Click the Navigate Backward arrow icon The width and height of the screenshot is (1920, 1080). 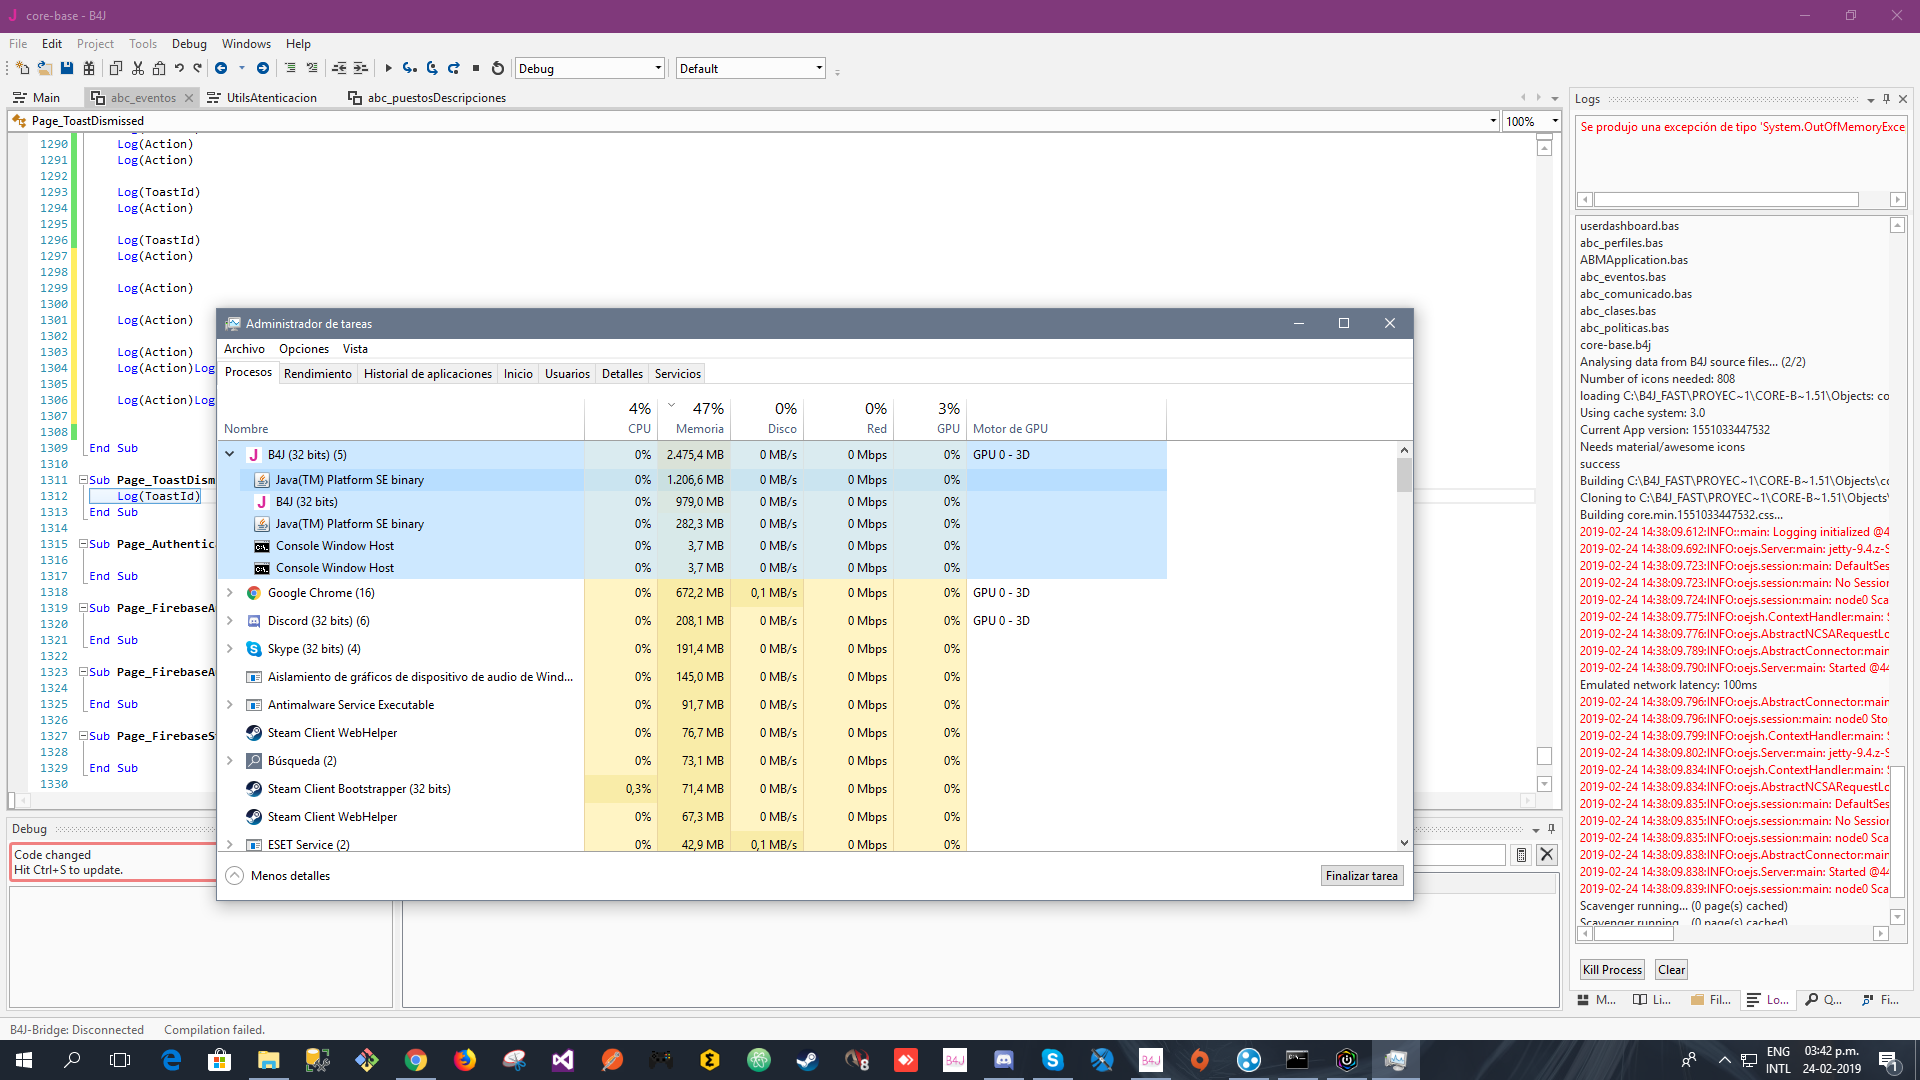(221, 68)
